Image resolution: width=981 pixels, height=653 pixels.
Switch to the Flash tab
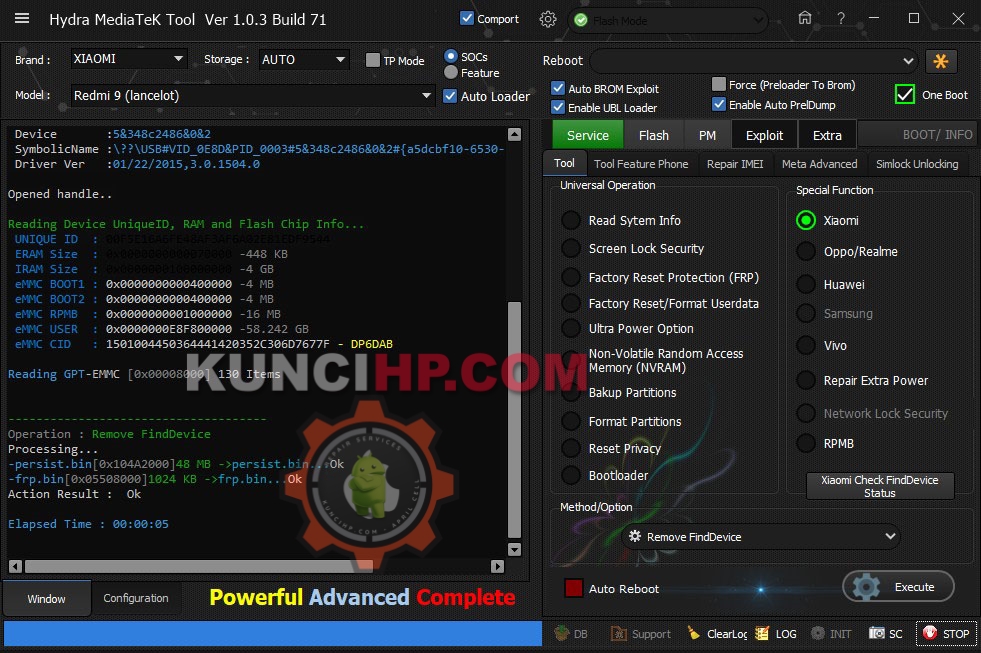click(x=654, y=135)
